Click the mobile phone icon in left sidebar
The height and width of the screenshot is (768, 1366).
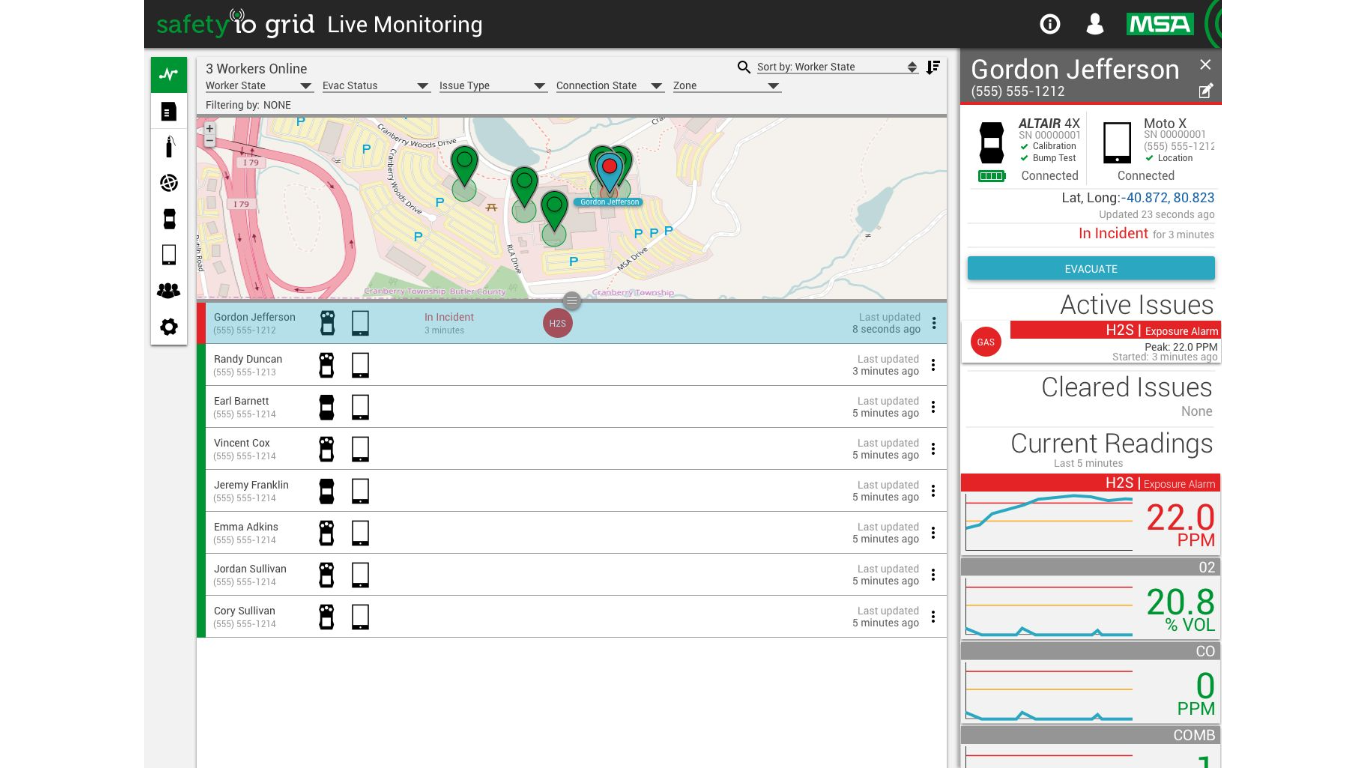pyautogui.click(x=167, y=254)
